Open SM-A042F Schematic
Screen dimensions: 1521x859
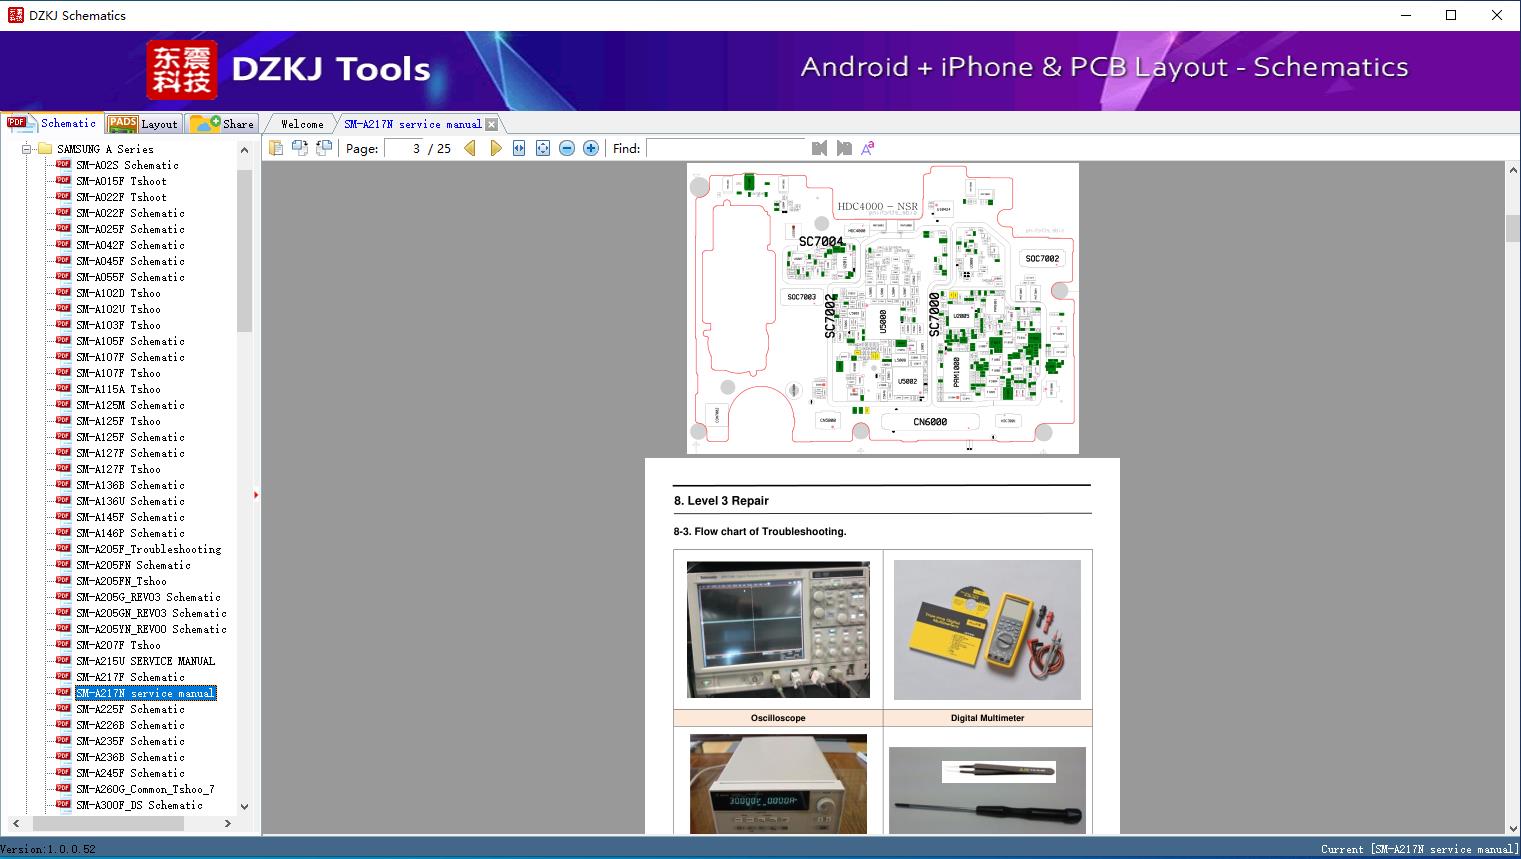pos(130,245)
